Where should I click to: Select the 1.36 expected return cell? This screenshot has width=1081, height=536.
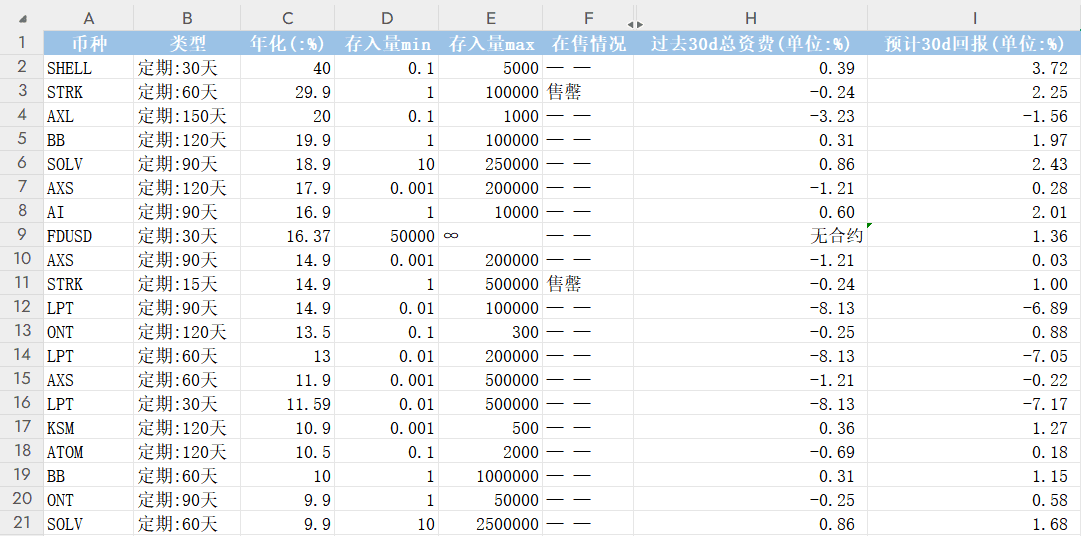tap(974, 236)
